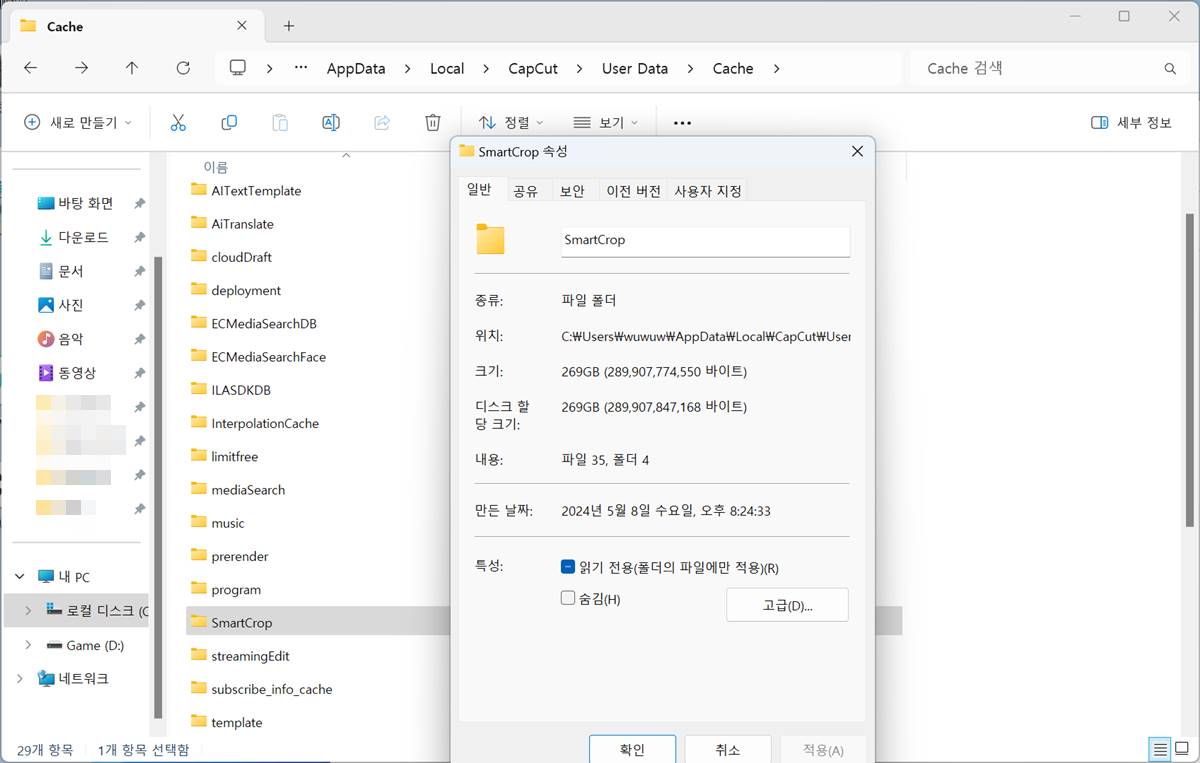Image resolution: width=1200 pixels, height=763 pixels.
Task: Share the selected item via toolbar icon
Action: tap(382, 122)
